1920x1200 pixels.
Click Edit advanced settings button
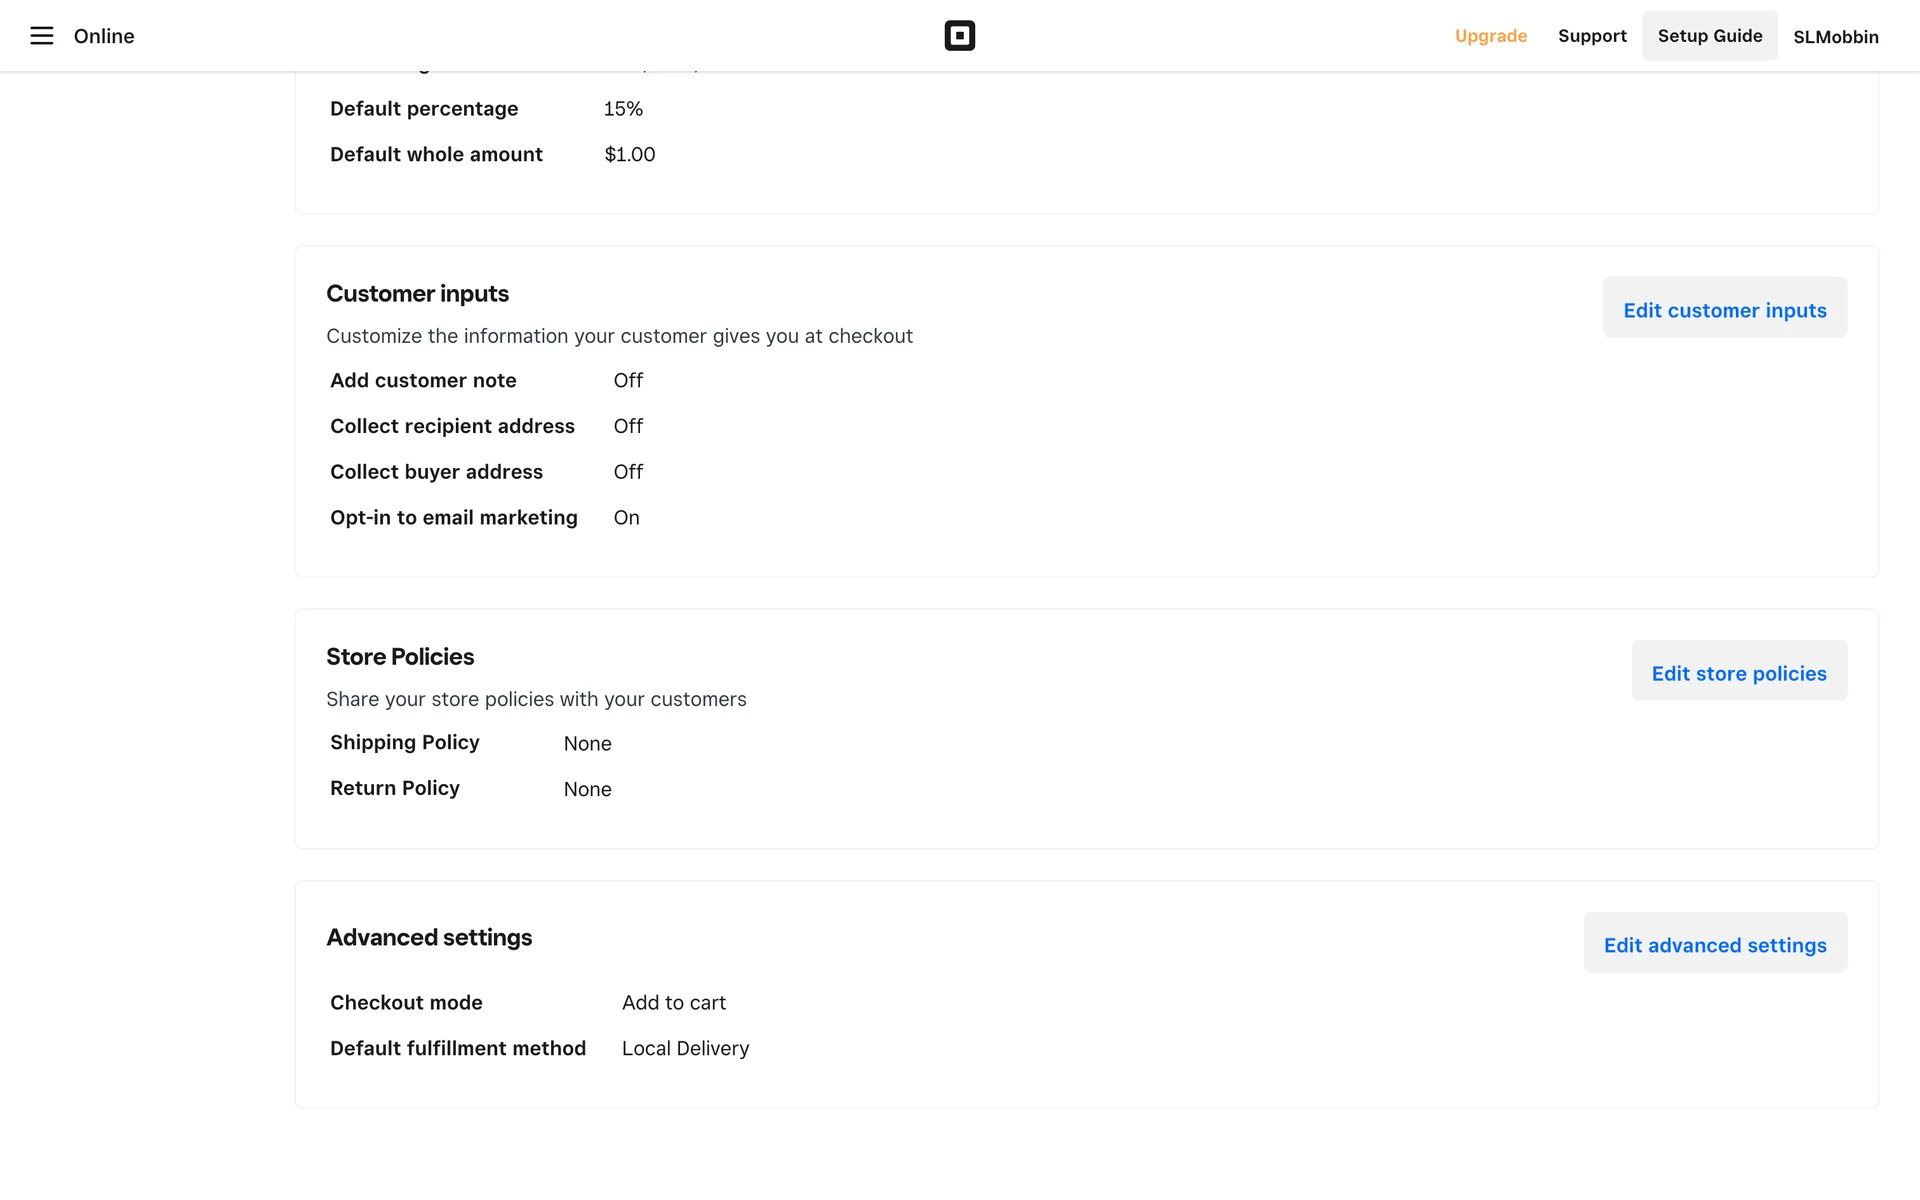pyautogui.click(x=1714, y=945)
